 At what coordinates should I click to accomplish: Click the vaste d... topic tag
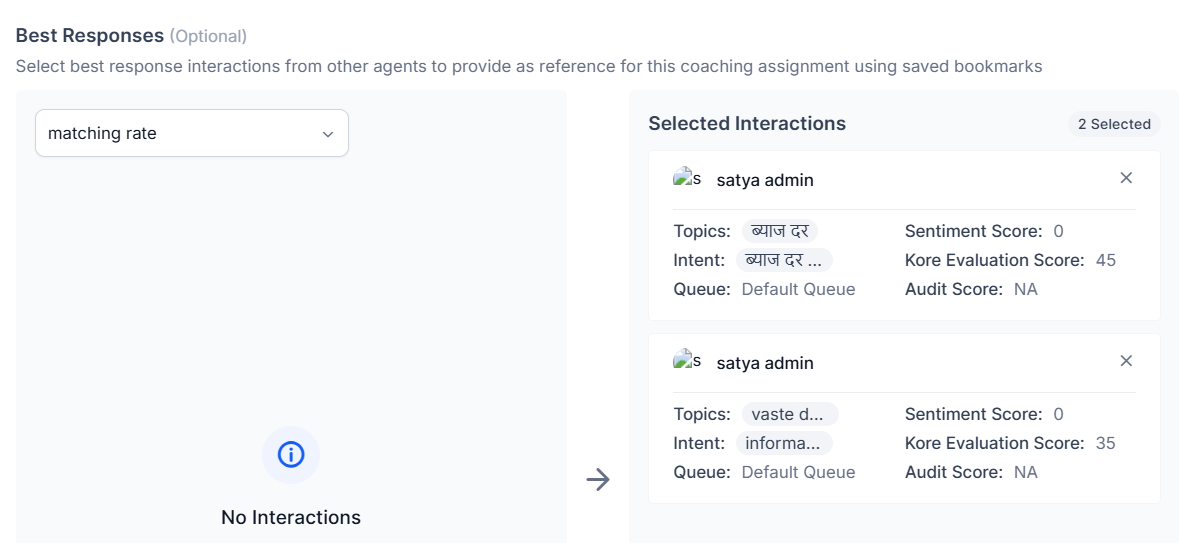(x=789, y=414)
